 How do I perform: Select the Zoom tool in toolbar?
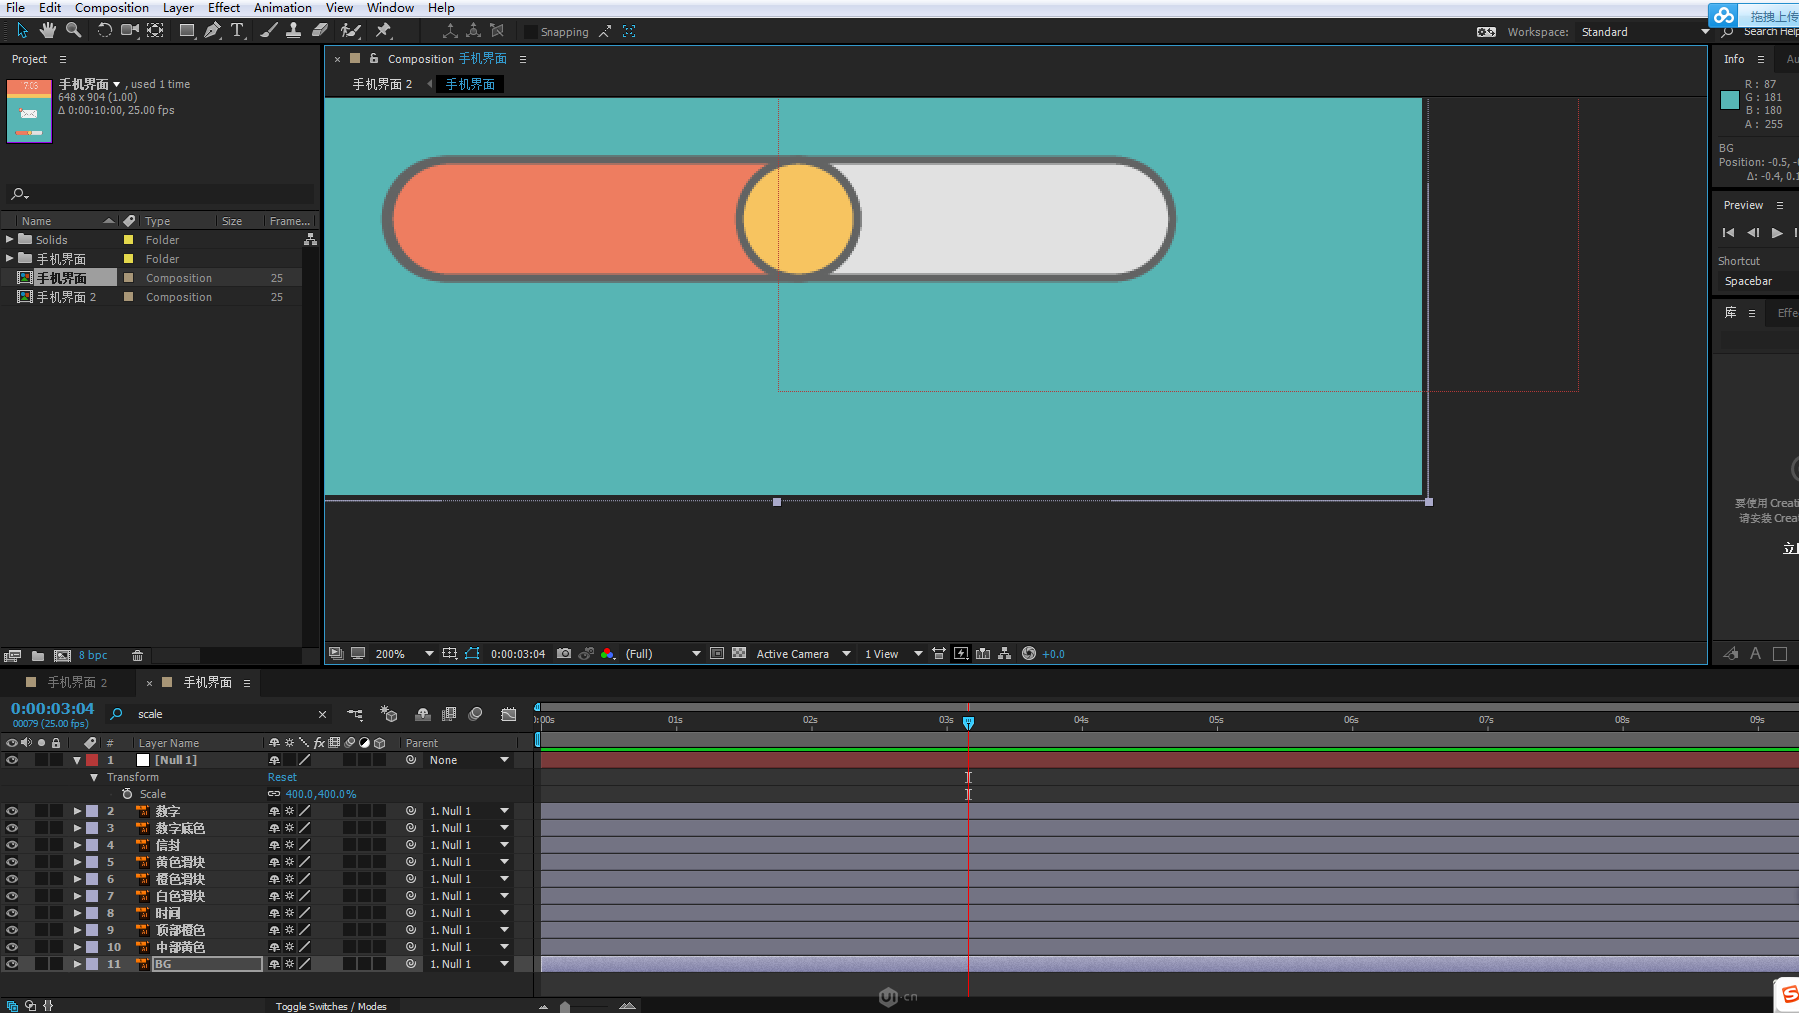click(73, 31)
